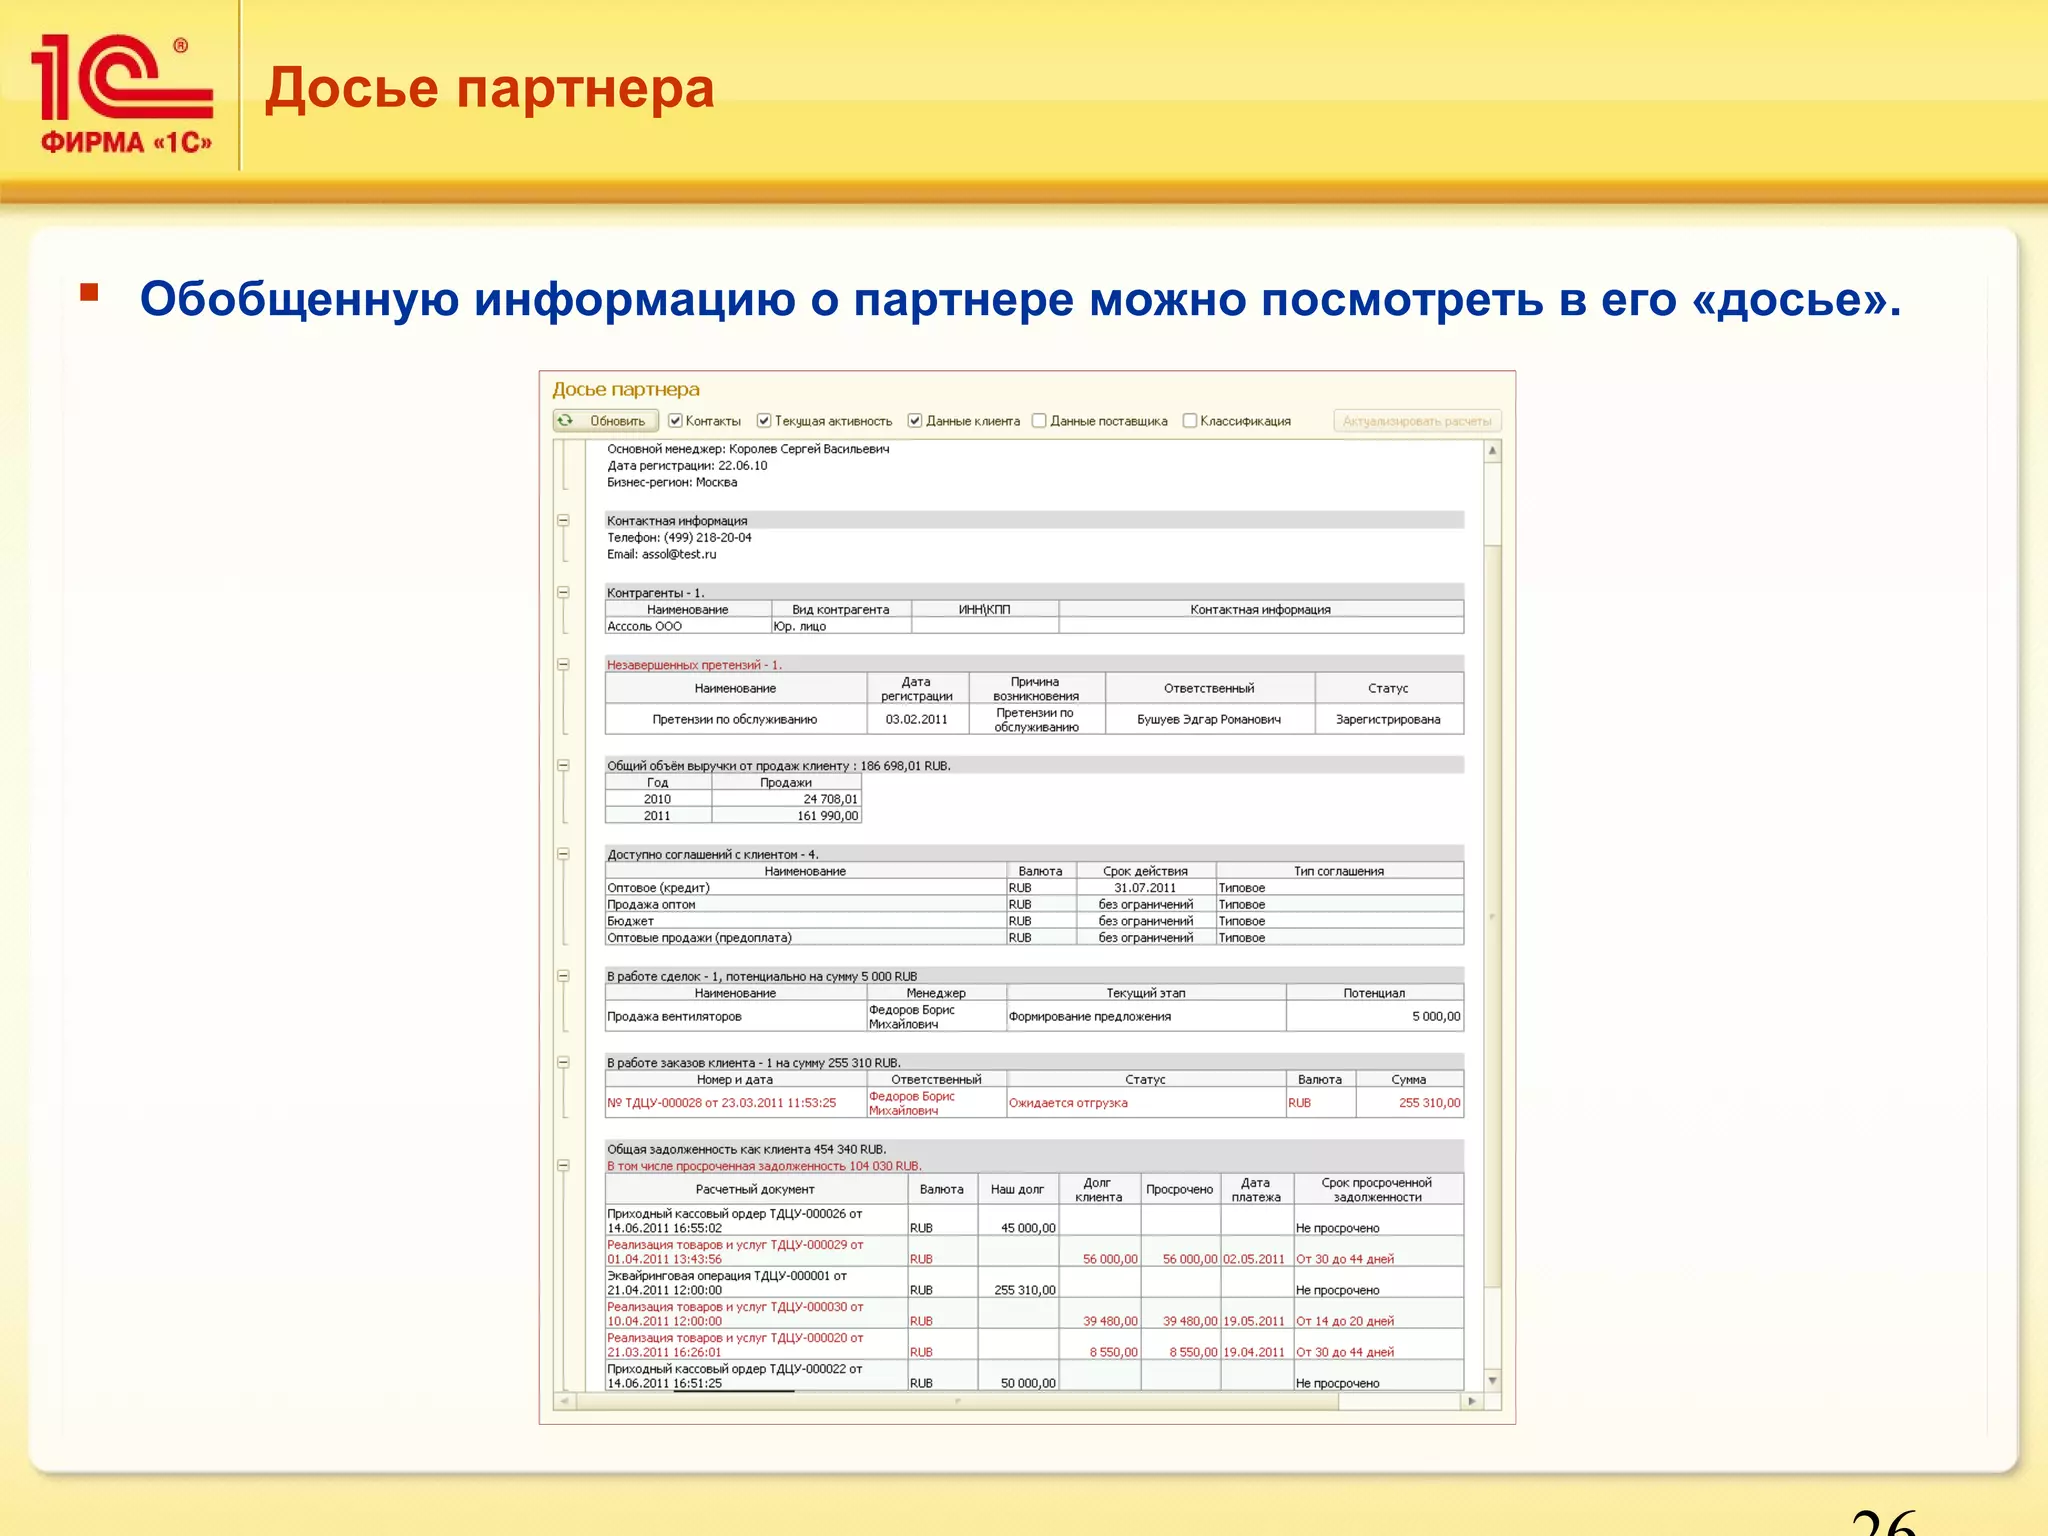The height and width of the screenshot is (1536, 2048).
Task: Click the 1C company logo
Action: 123,93
